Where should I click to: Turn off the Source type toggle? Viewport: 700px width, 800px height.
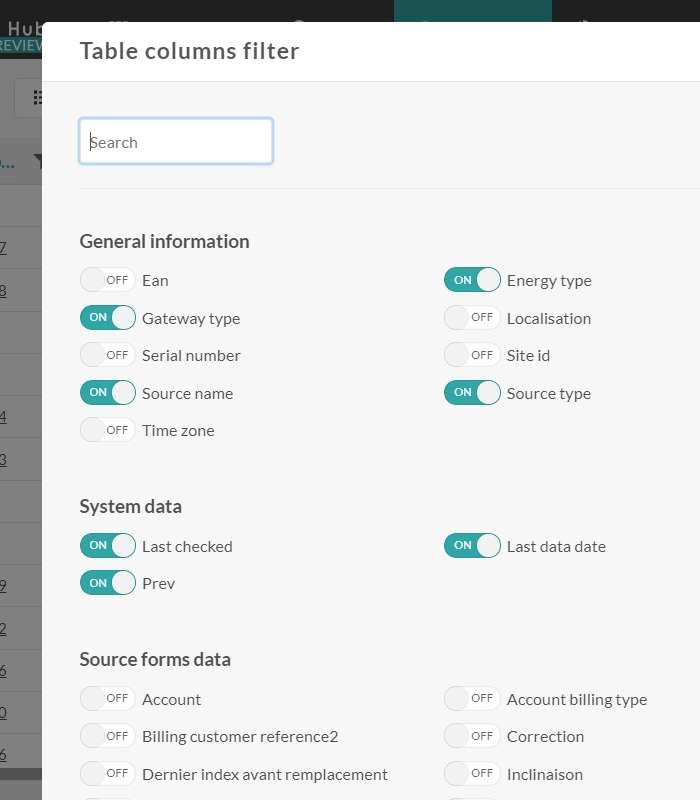coord(472,393)
